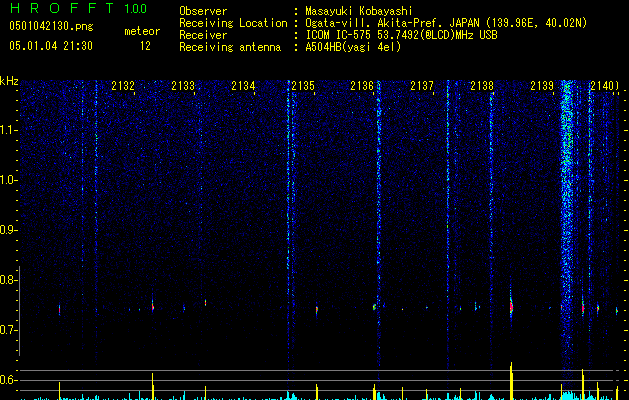Click the 0.9 kHz axis label
629x400 pixels.
pos(8,230)
